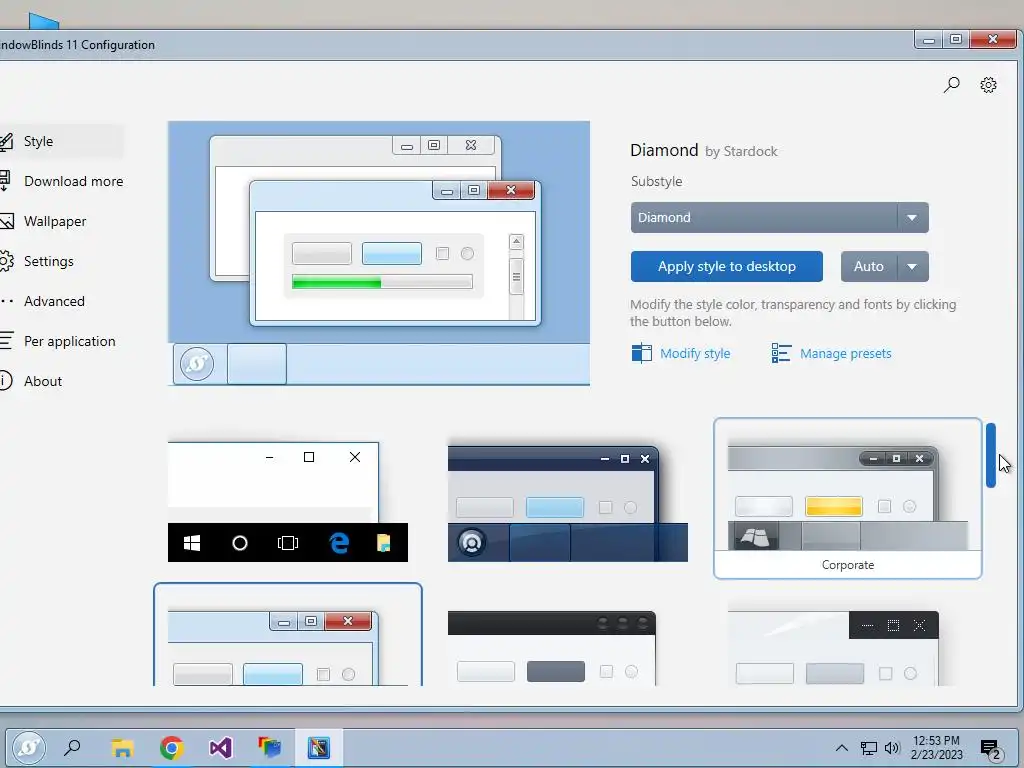Click the 'Diamond' style name heading
The width and height of the screenshot is (1024, 768).
(x=664, y=150)
